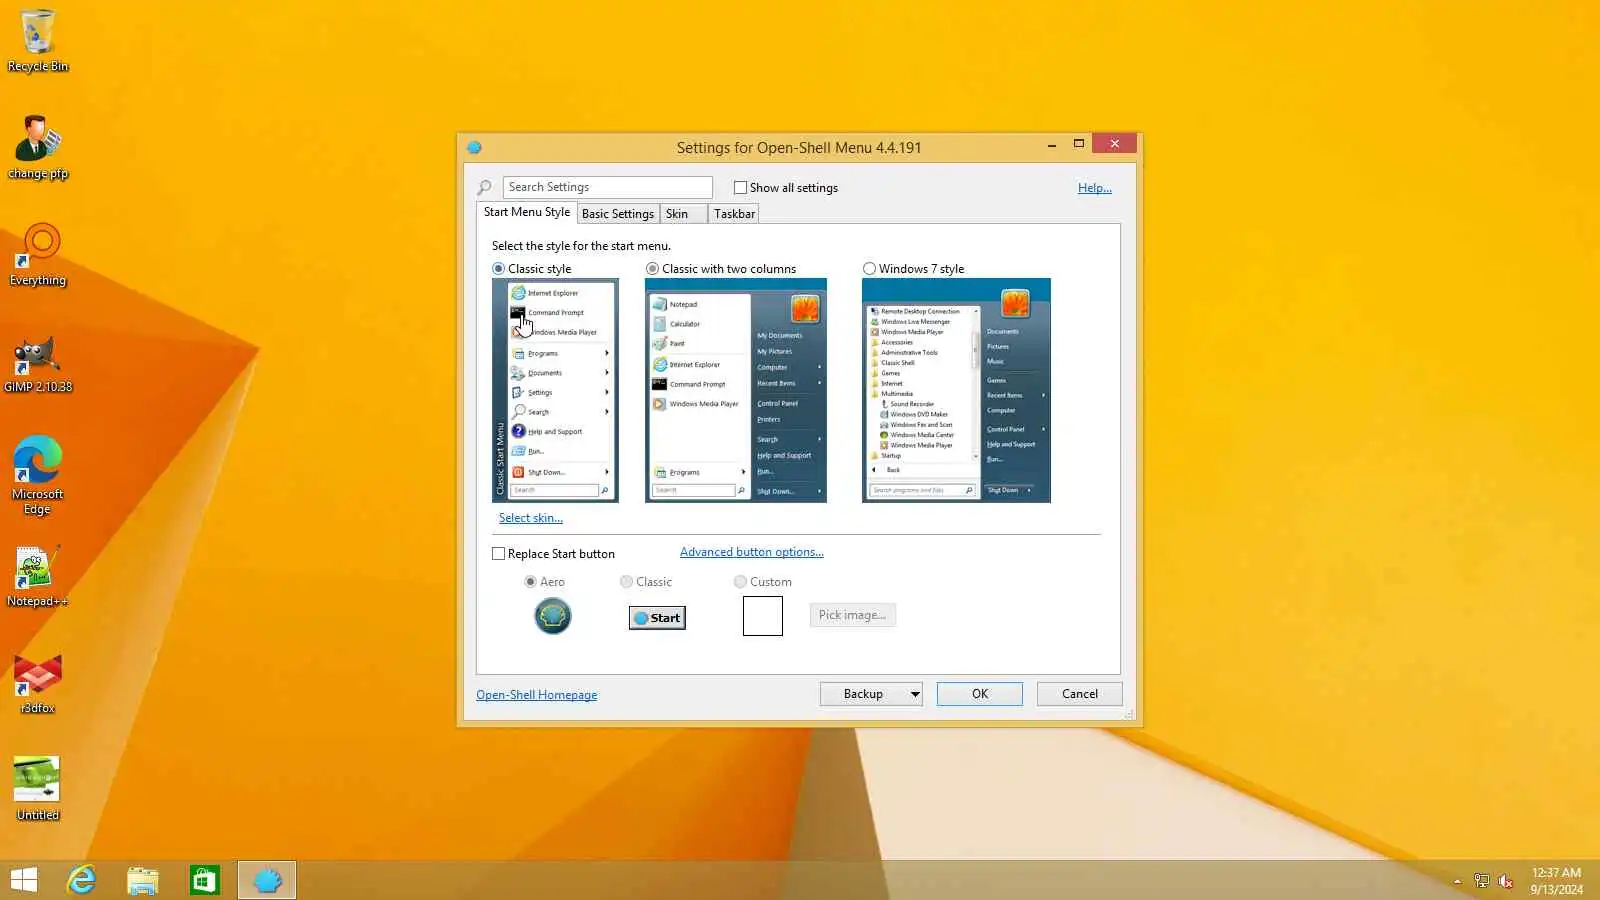Click the Pick image... button
This screenshot has height=900, width=1600.
point(853,615)
